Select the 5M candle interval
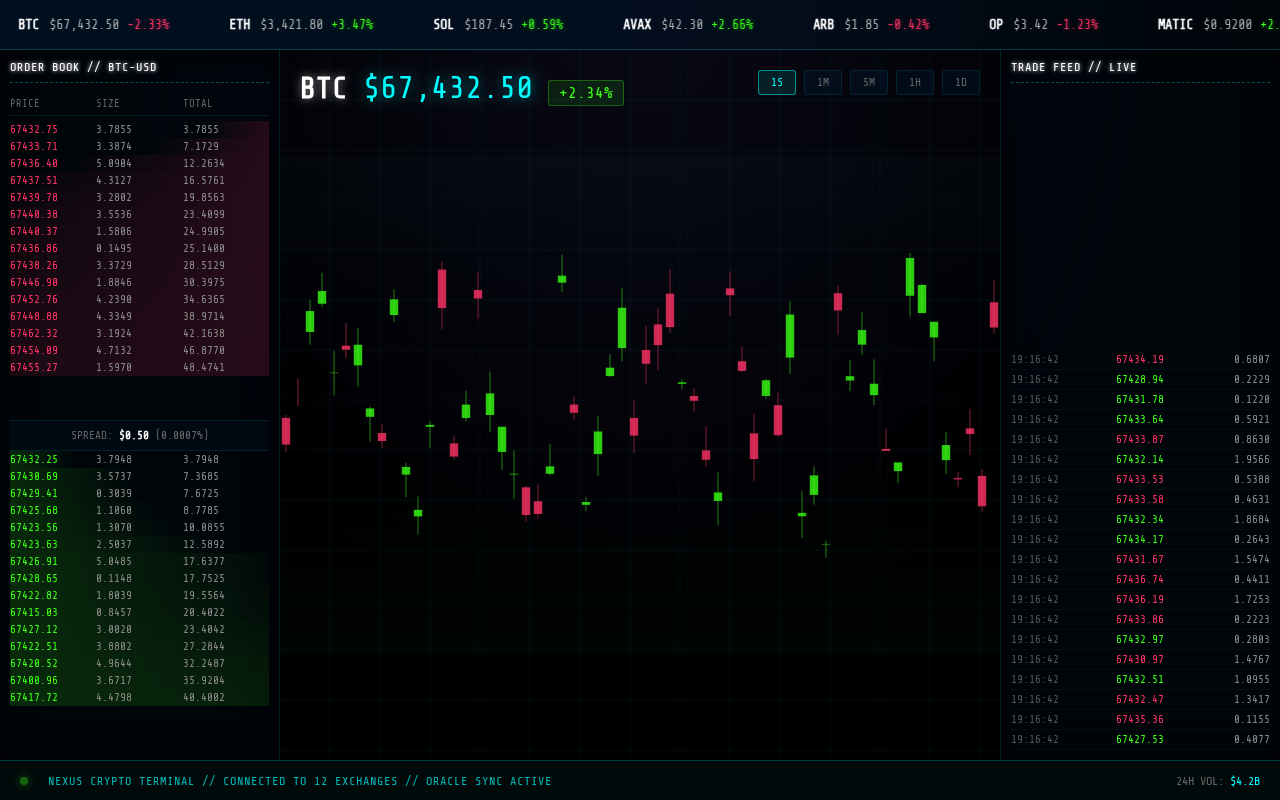Viewport: 1280px width, 800px height. tap(868, 82)
